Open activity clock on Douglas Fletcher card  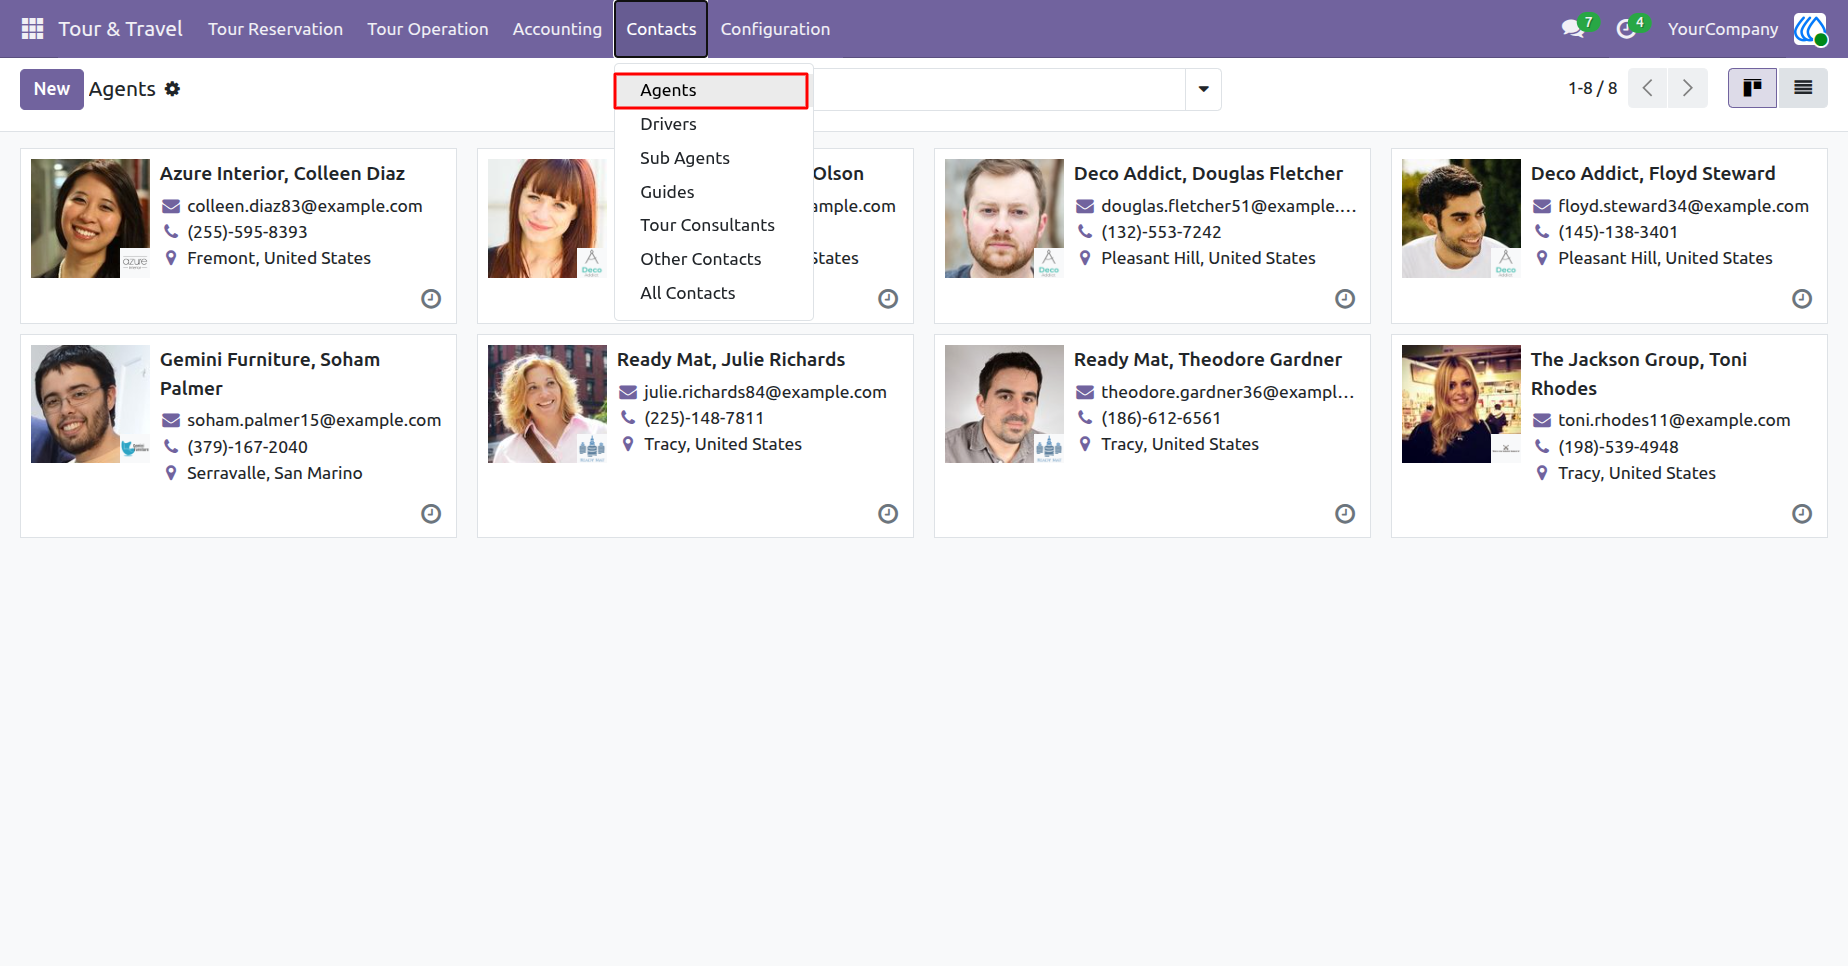click(x=1345, y=299)
